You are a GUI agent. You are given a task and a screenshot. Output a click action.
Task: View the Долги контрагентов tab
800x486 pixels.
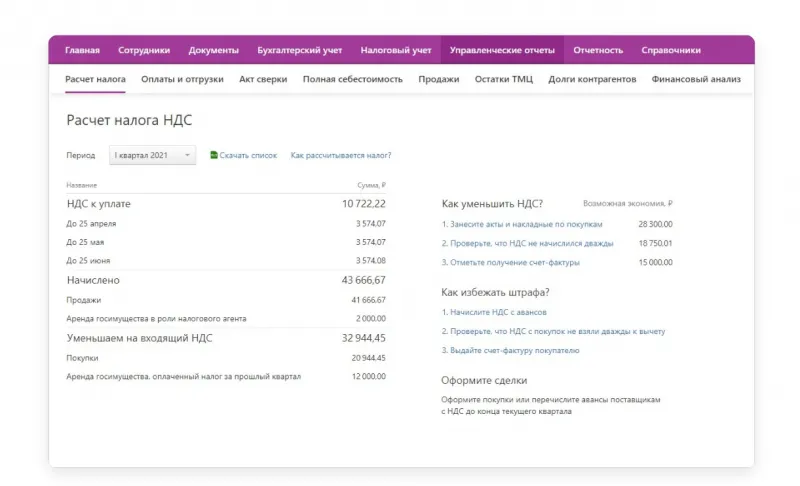click(x=592, y=79)
